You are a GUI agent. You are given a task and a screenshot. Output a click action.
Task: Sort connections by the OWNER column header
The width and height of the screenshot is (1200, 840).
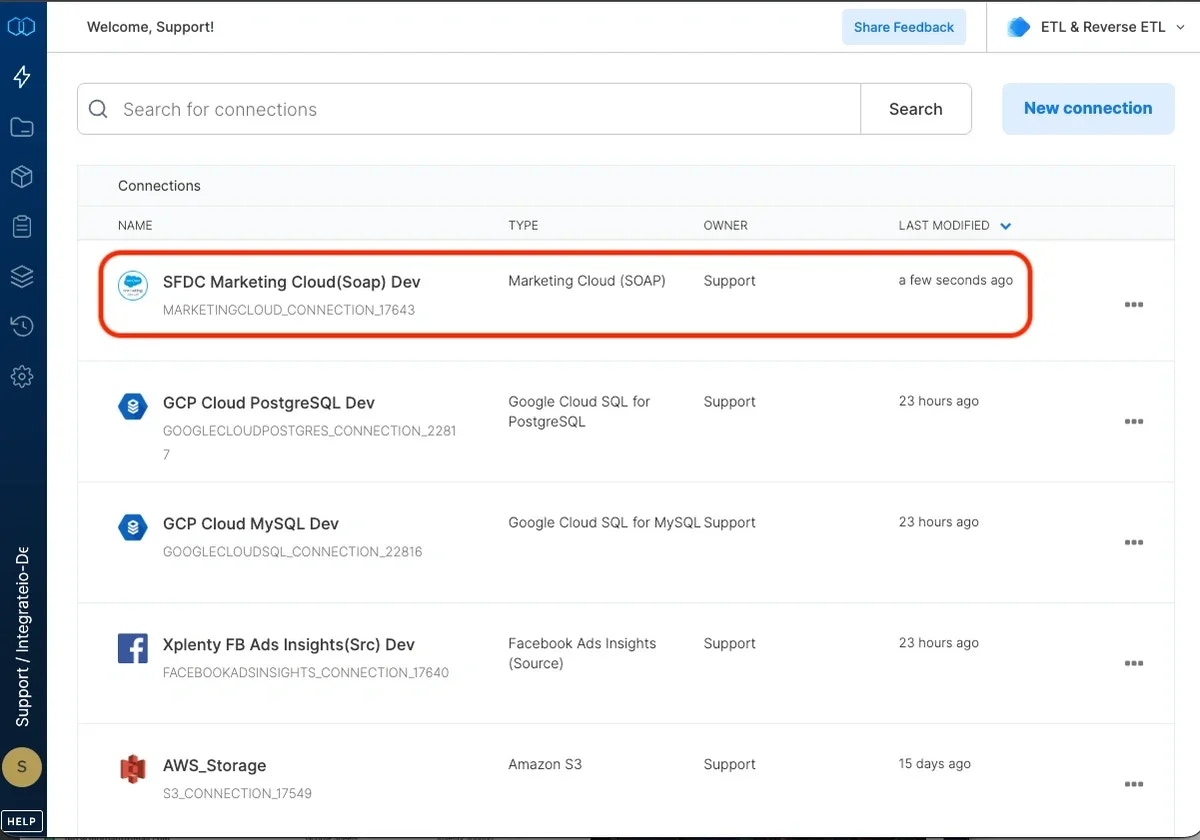pos(725,225)
